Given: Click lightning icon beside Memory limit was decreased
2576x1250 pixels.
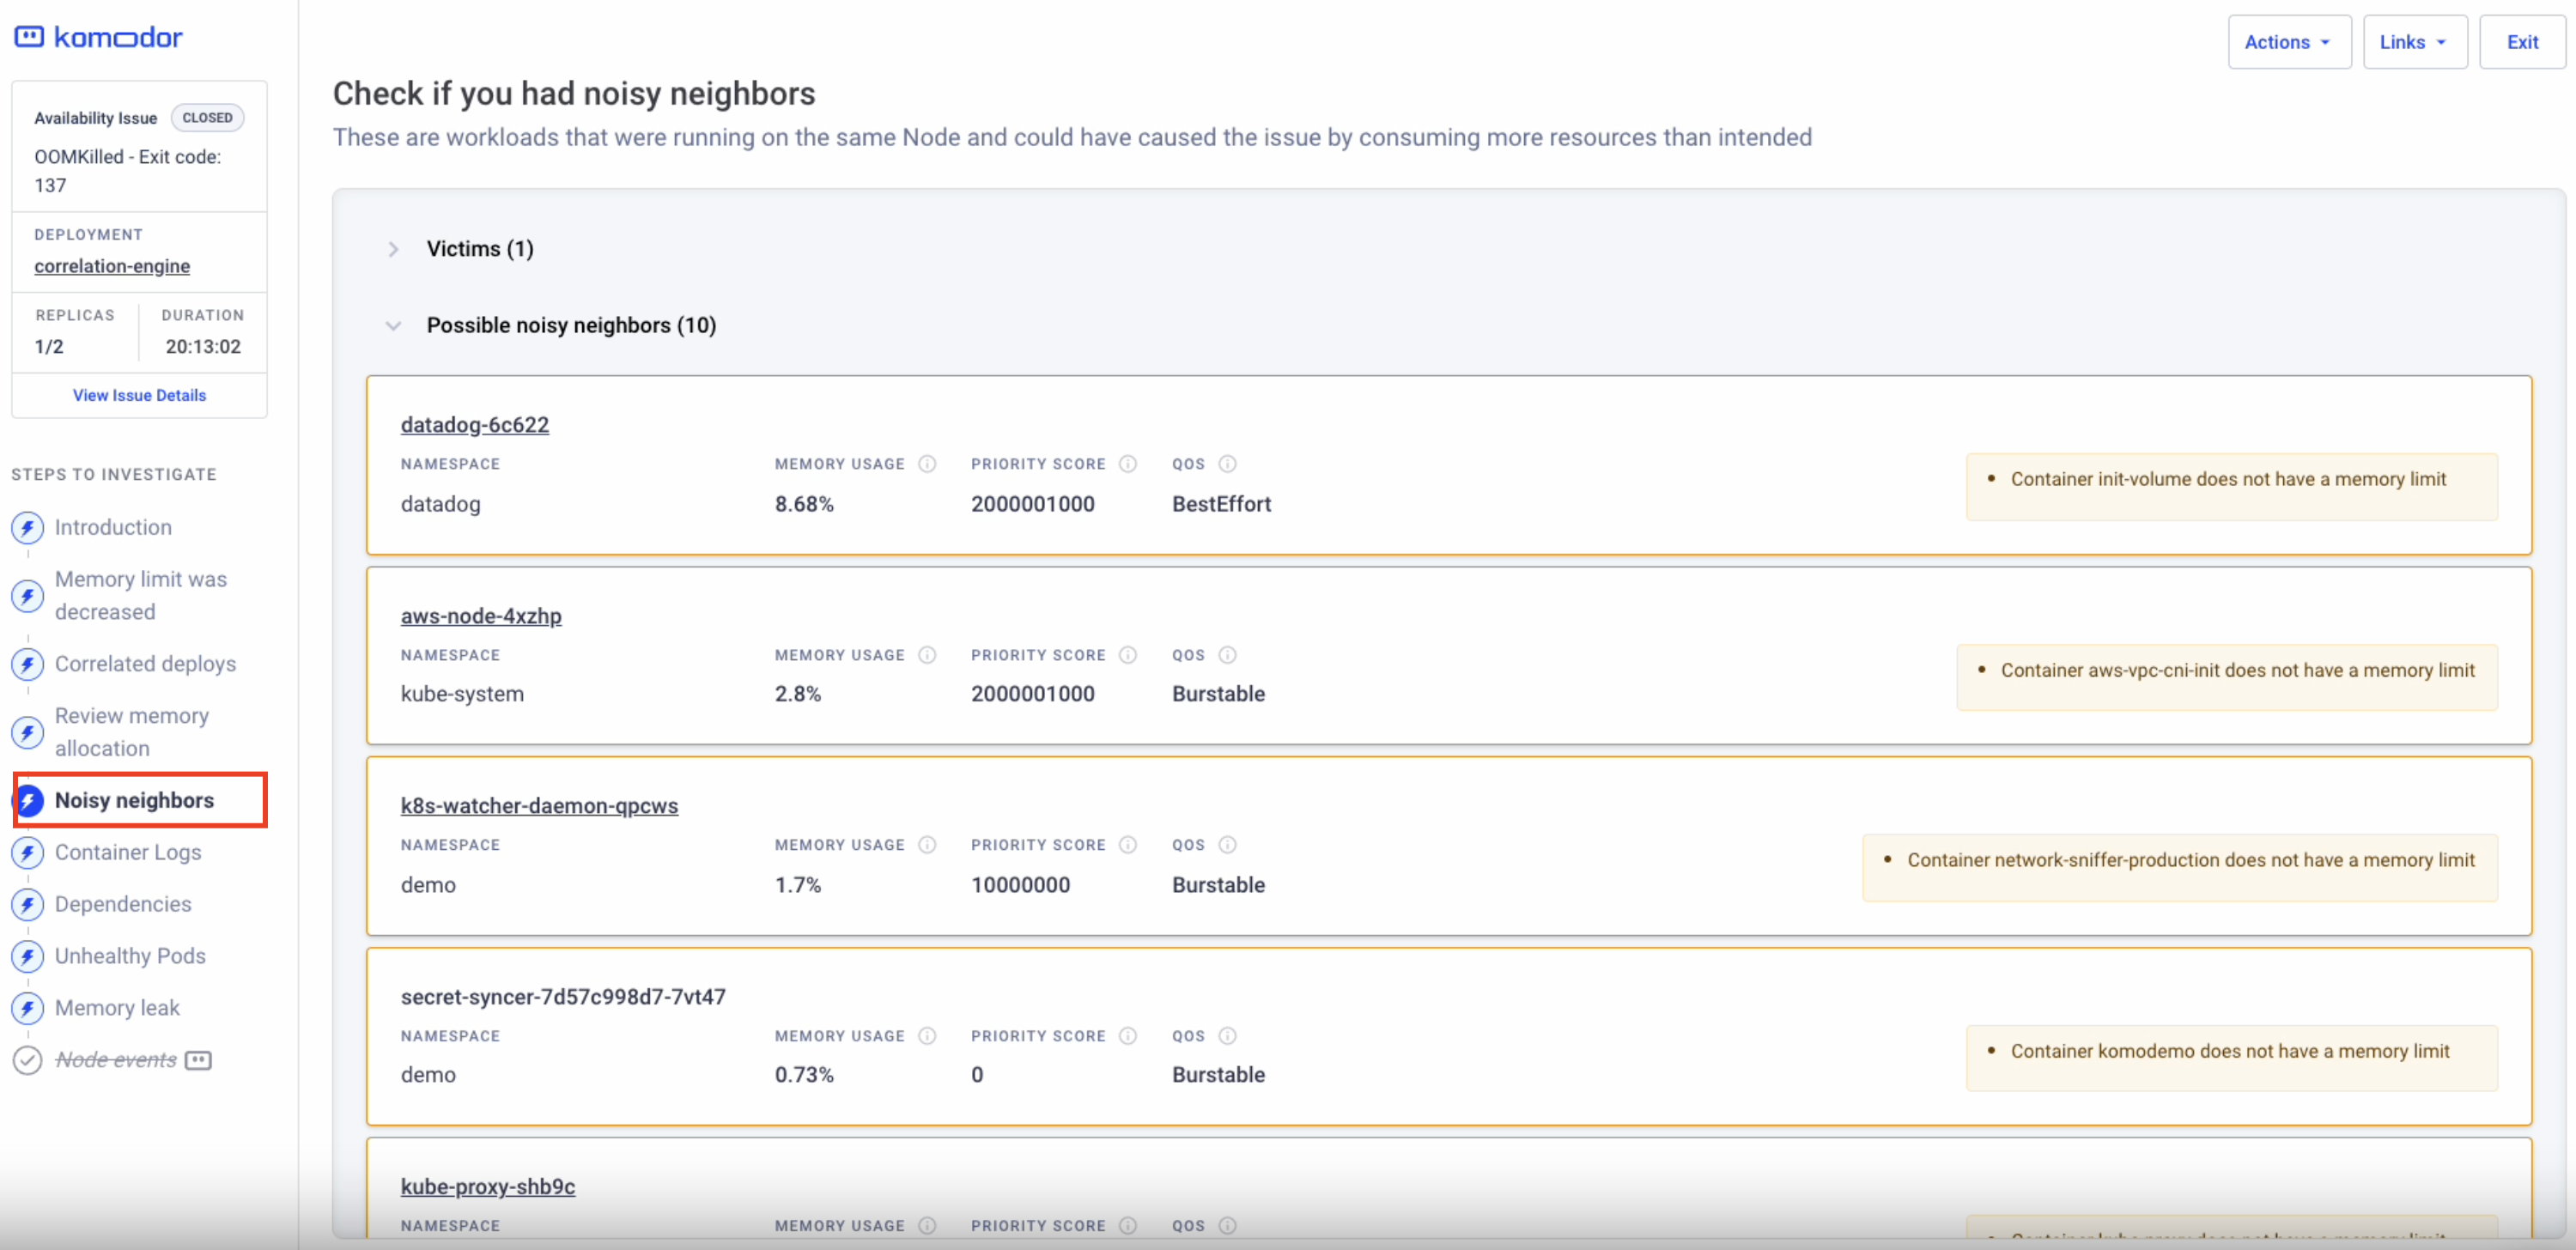Looking at the screenshot, I should click(x=28, y=596).
